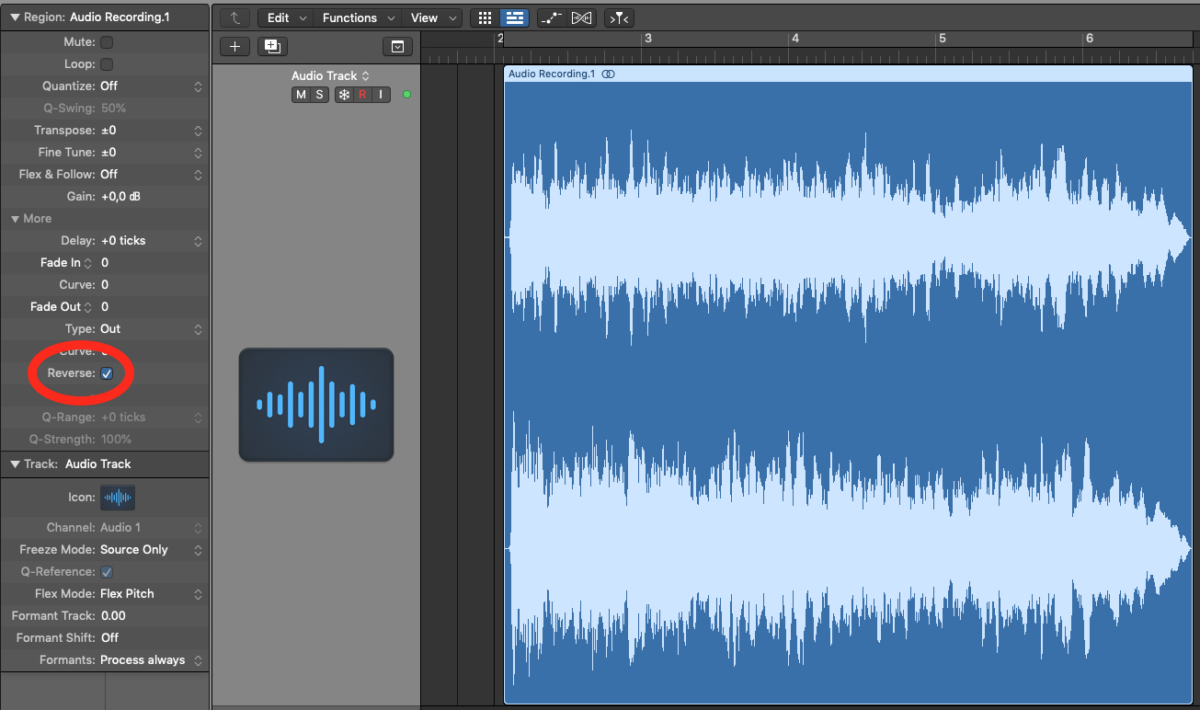
Task: Toggle the Freeze snowflake button
Action: pyautogui.click(x=343, y=95)
